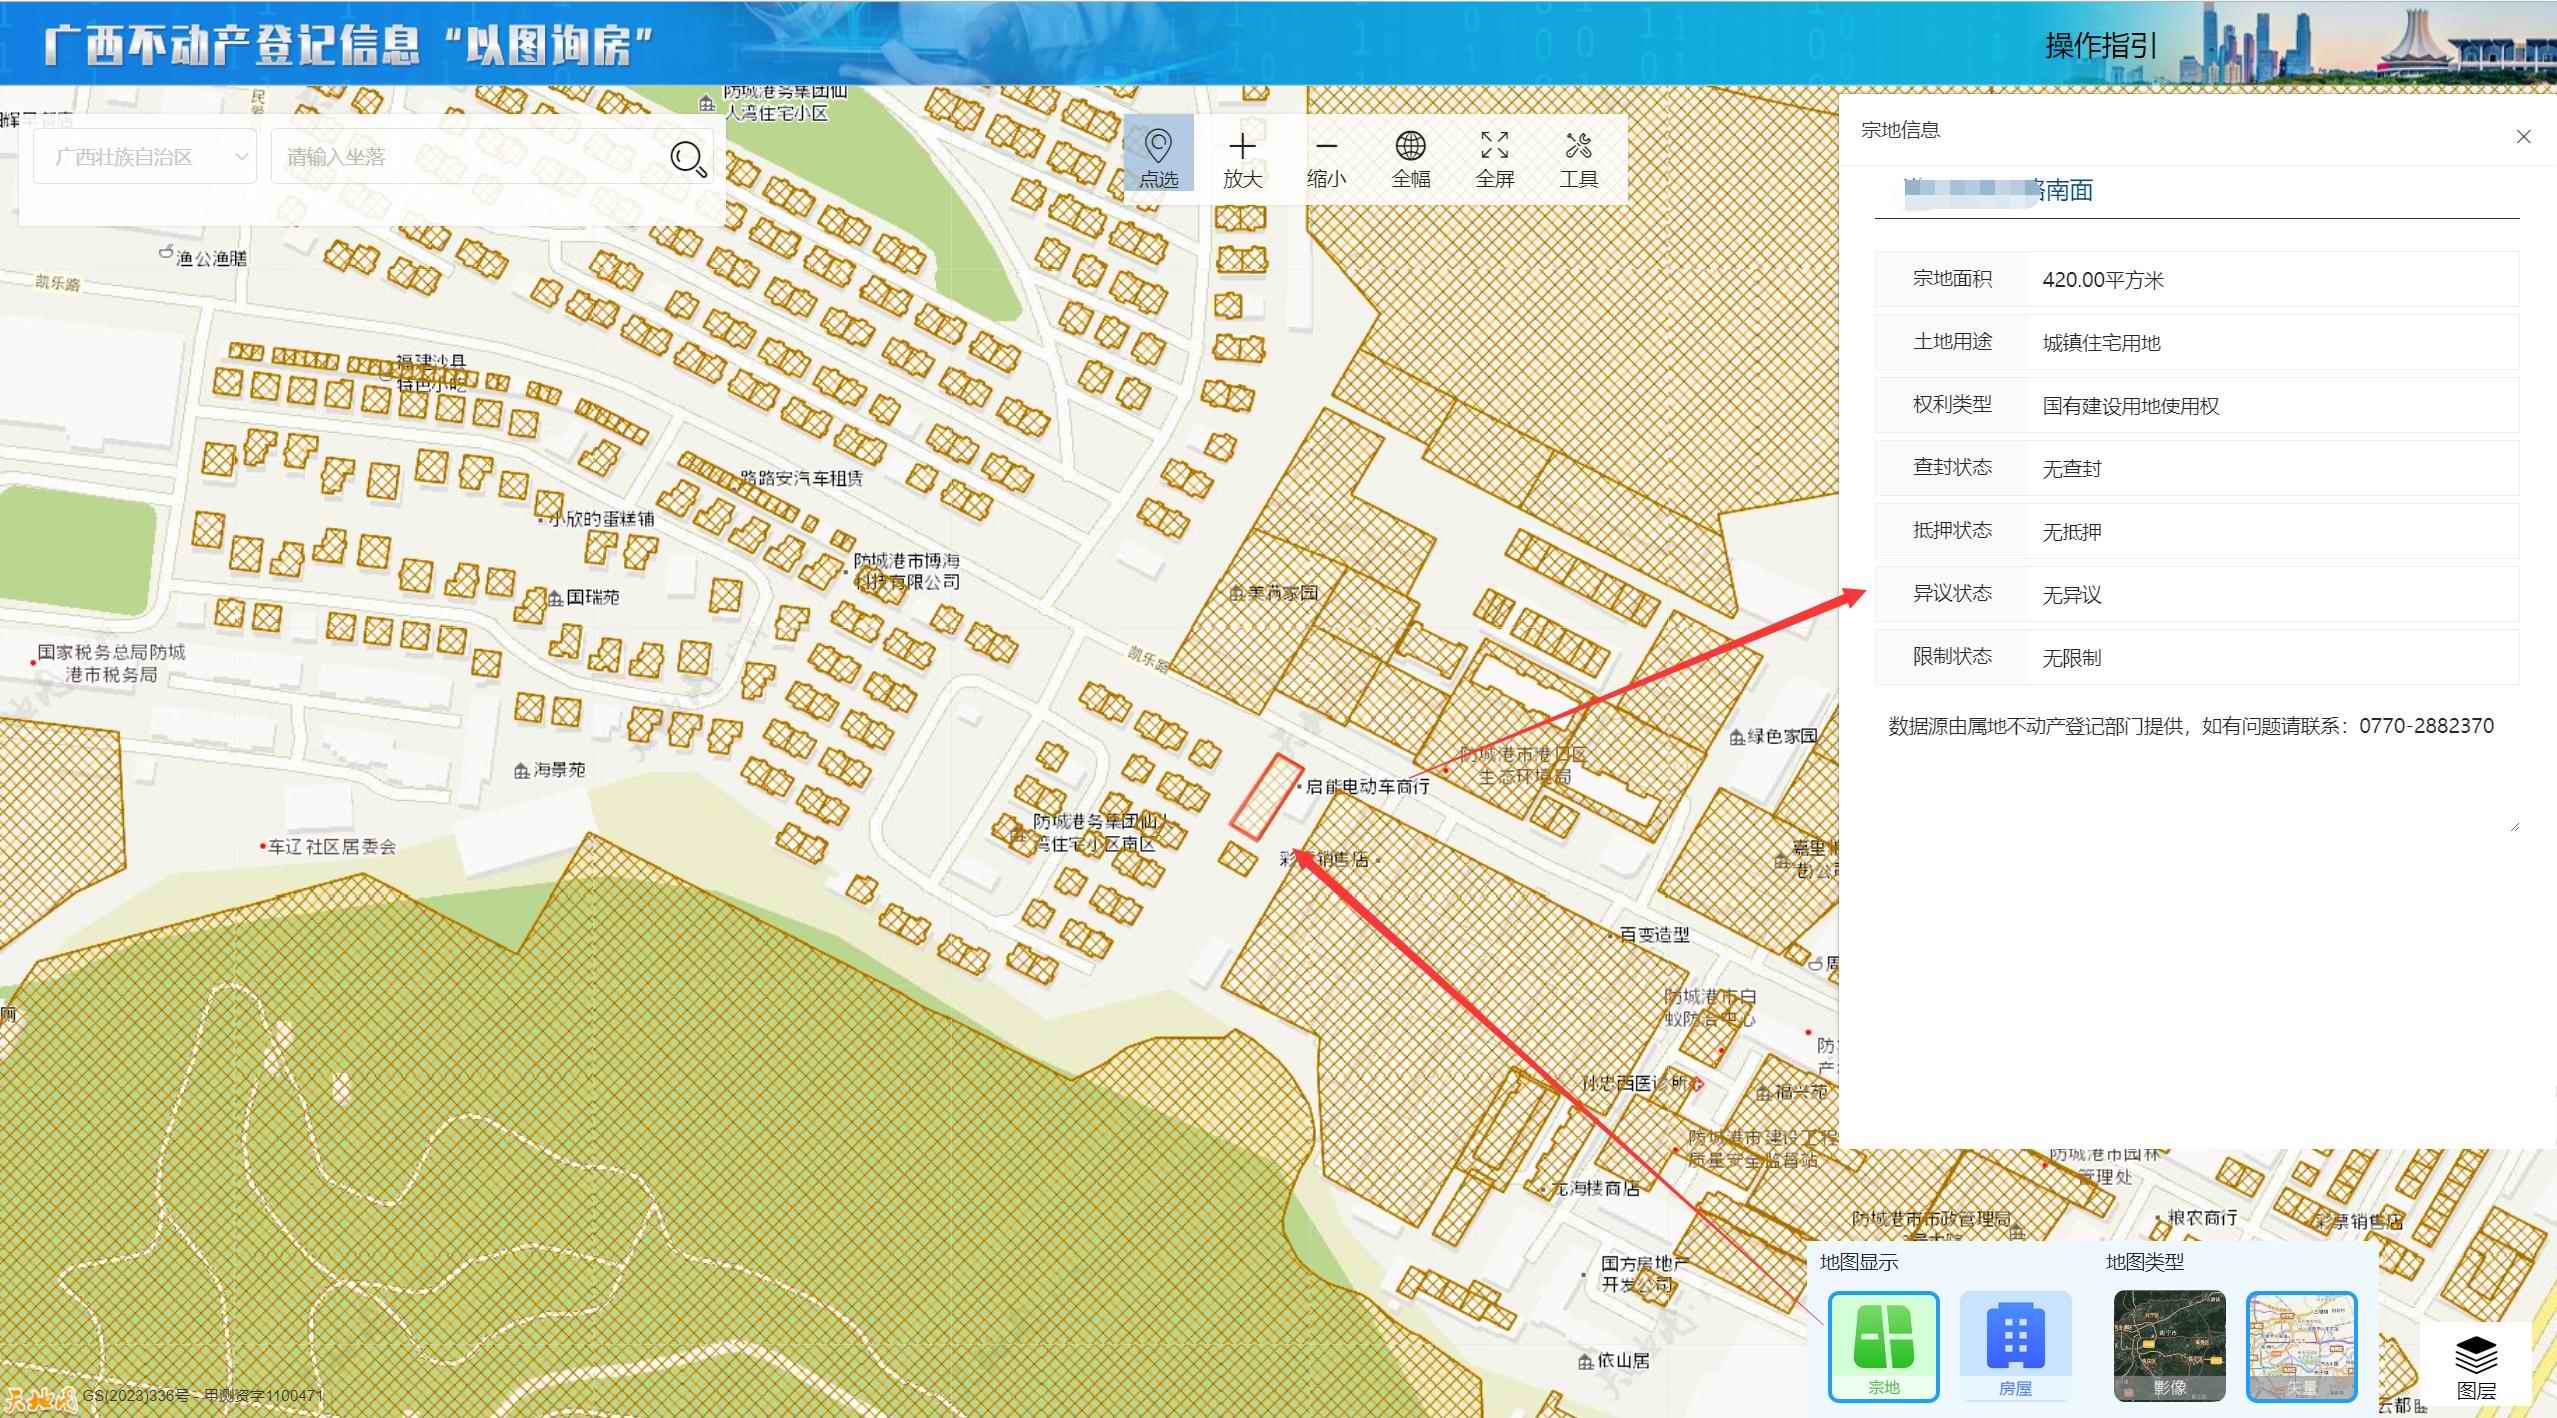This screenshot has height=1418, width=2557.
Task: Click the 缩小 zoom out tool
Action: click(1326, 158)
